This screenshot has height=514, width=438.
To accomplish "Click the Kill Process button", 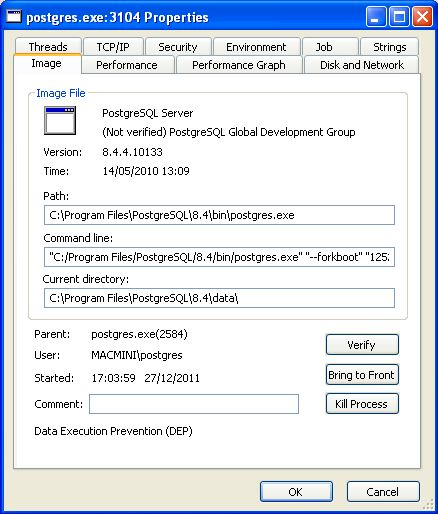I will (362, 404).
